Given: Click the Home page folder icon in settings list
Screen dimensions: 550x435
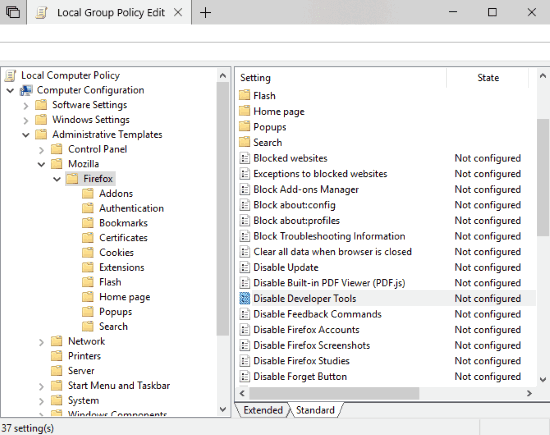Looking at the screenshot, I should click(x=244, y=111).
